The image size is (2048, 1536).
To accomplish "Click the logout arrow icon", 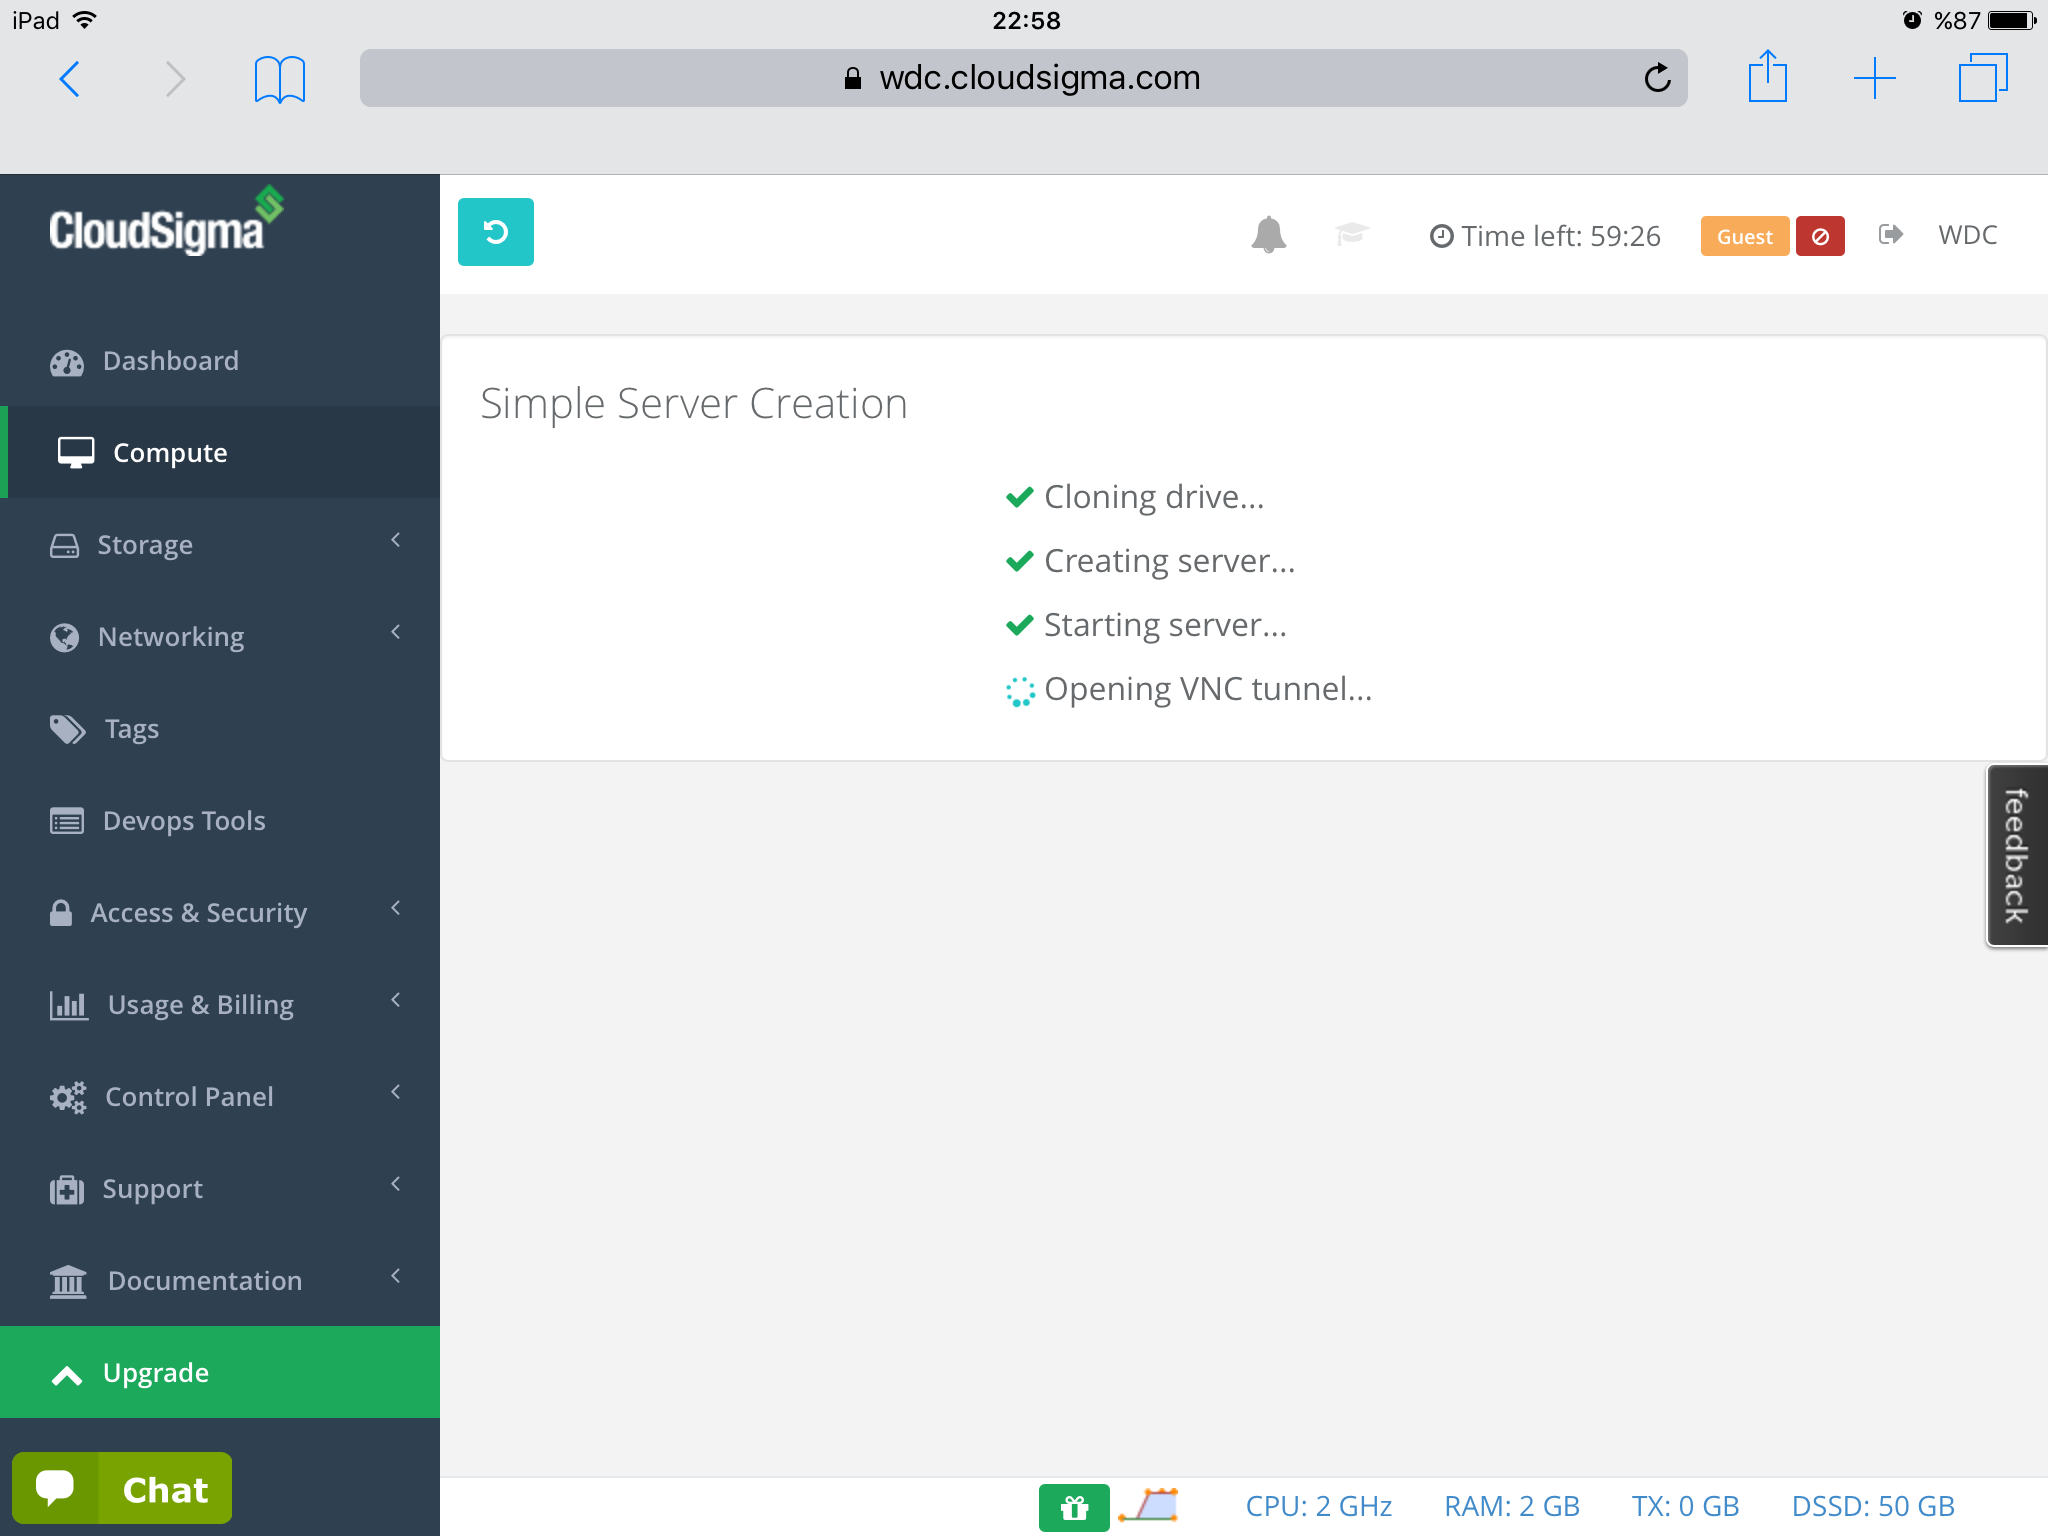I will (x=1890, y=234).
